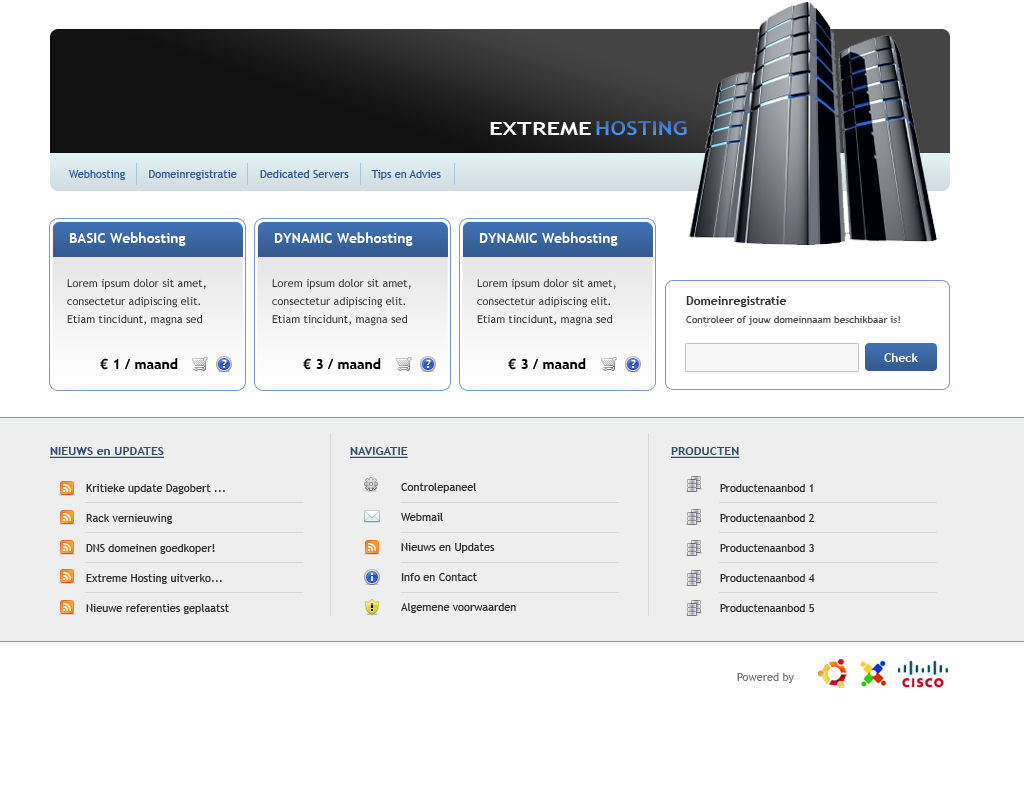Viewport: 1024px width, 800px height.
Task: Click server icon beside Productenaanbod 3
Action: pos(694,547)
